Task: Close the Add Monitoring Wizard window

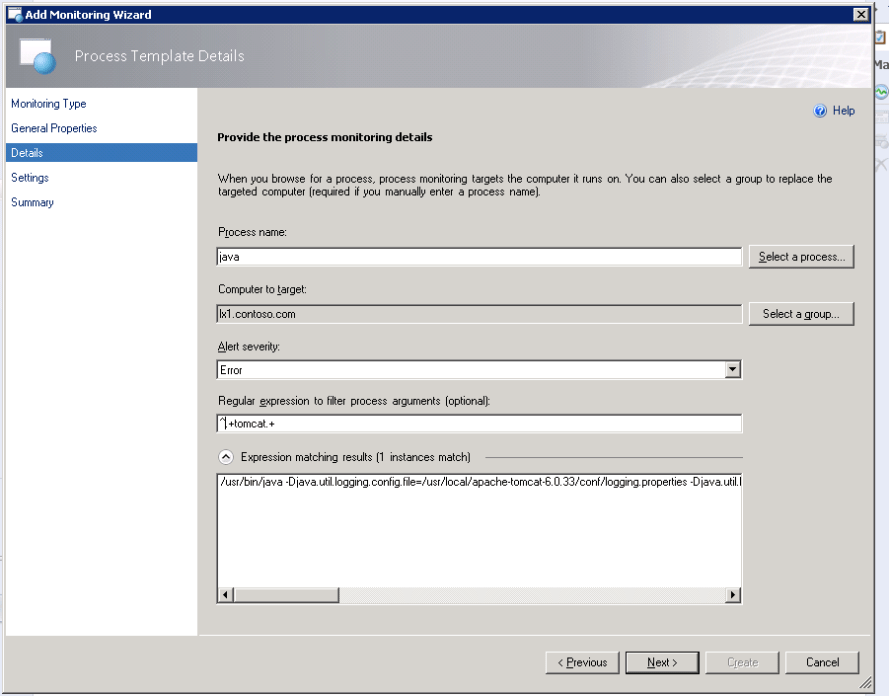Action: [860, 12]
